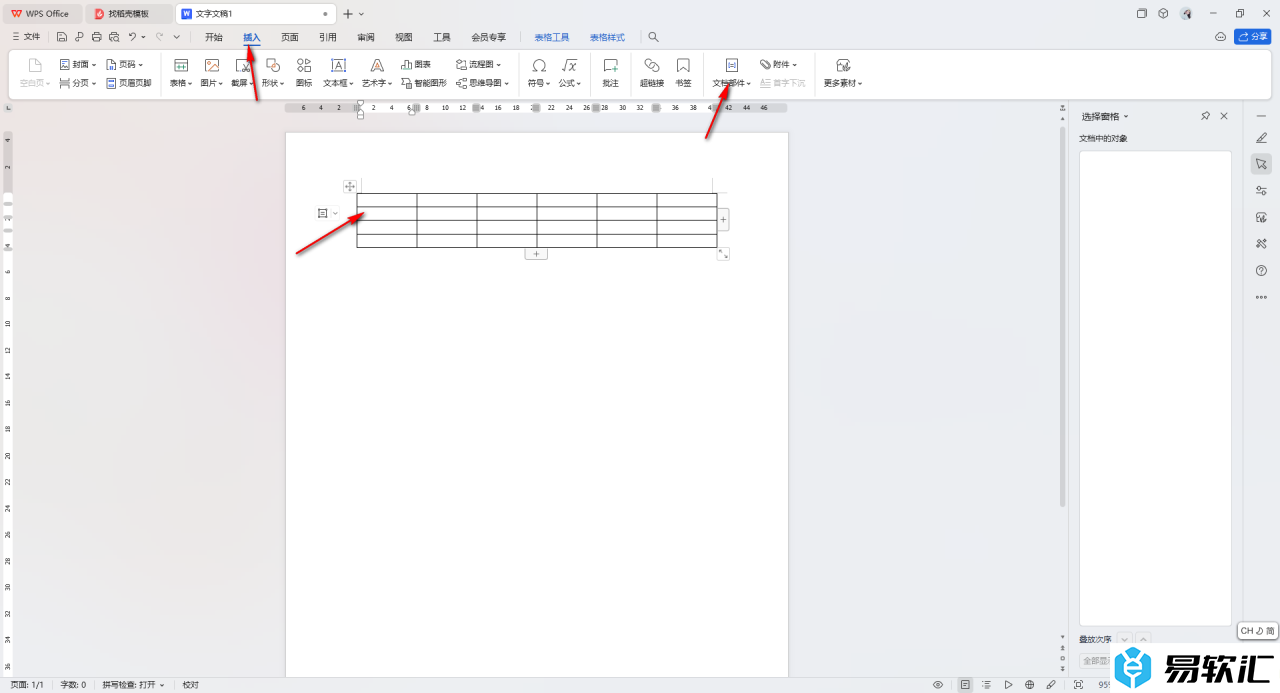The width and height of the screenshot is (1280, 693).
Task: Open the 表格样式 Table Styles tab
Action: click(607, 37)
